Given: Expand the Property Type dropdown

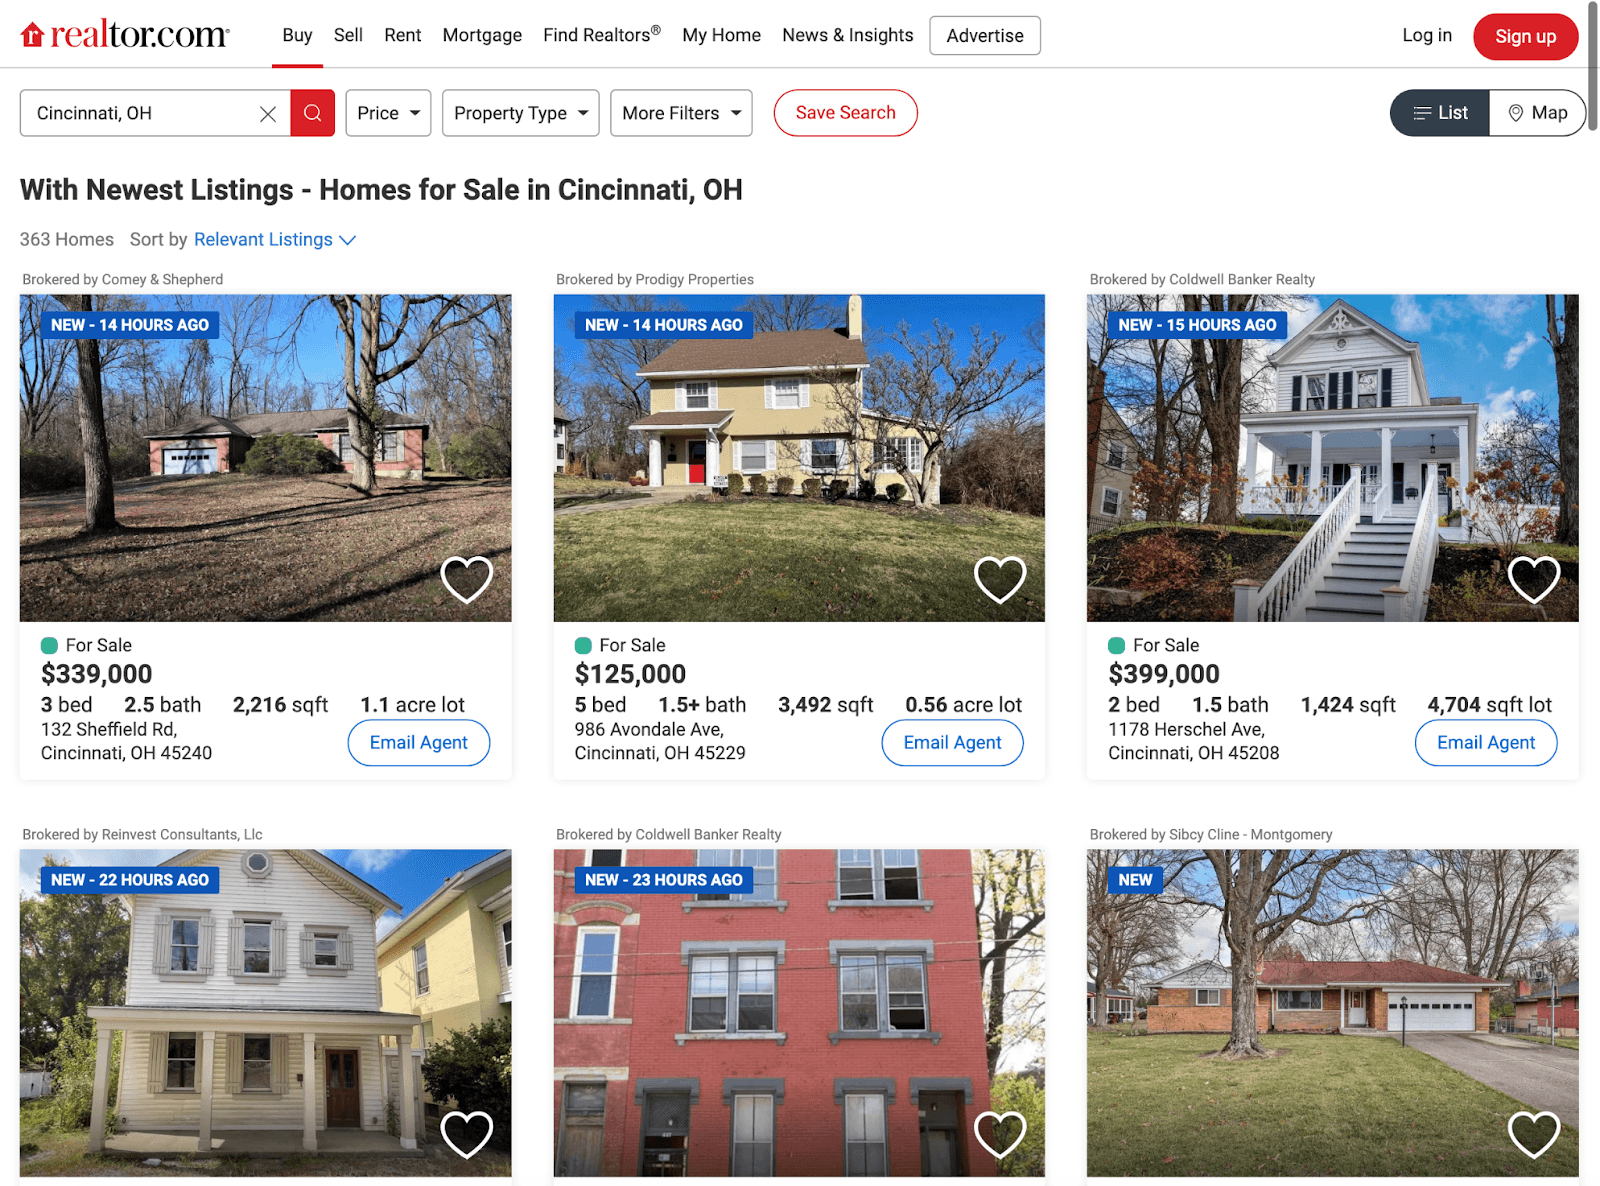Looking at the screenshot, I should pos(520,113).
